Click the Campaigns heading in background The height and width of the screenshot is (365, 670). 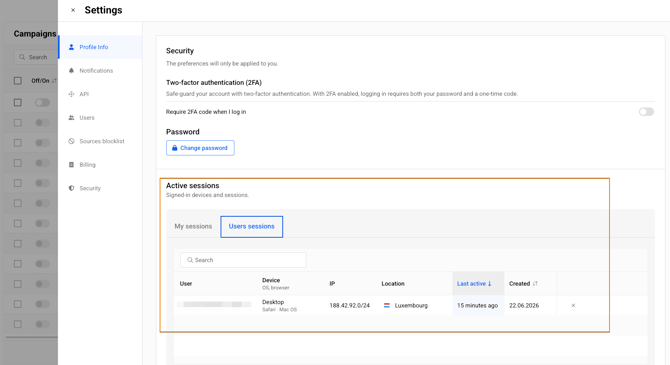point(35,34)
